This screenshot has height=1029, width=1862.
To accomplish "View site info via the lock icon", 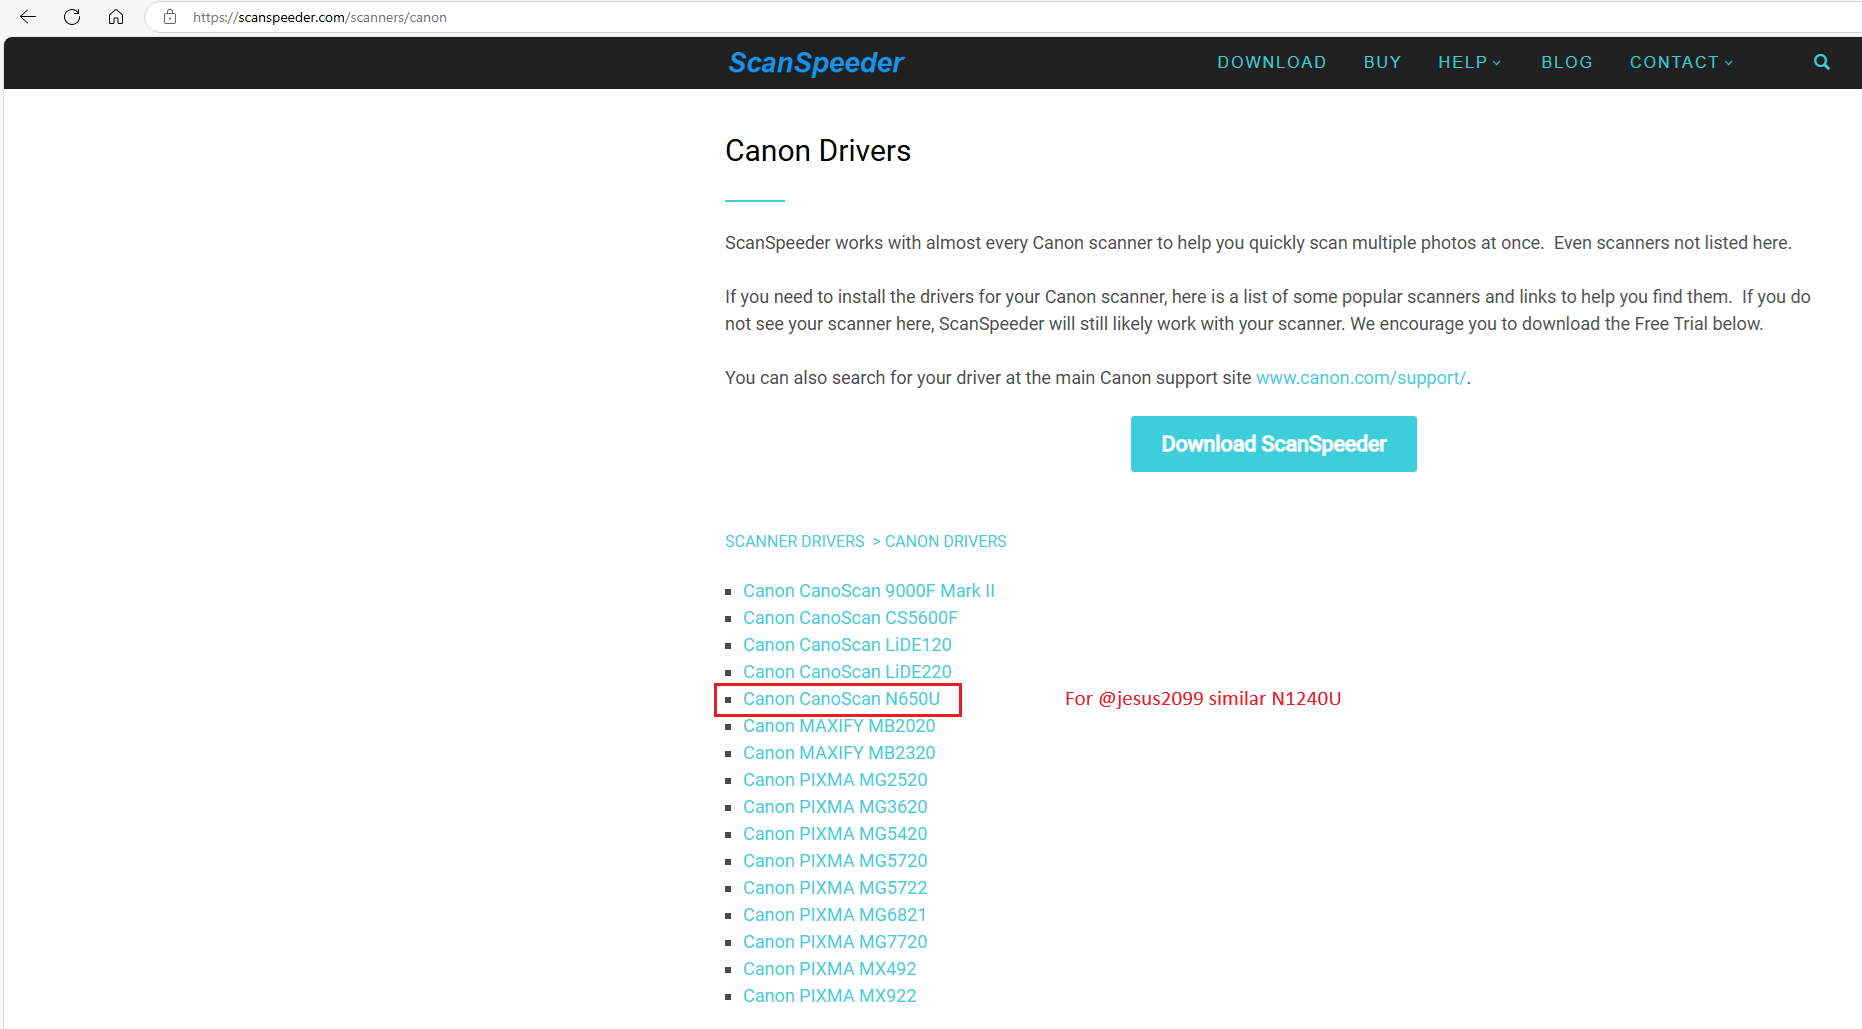I will point(170,17).
